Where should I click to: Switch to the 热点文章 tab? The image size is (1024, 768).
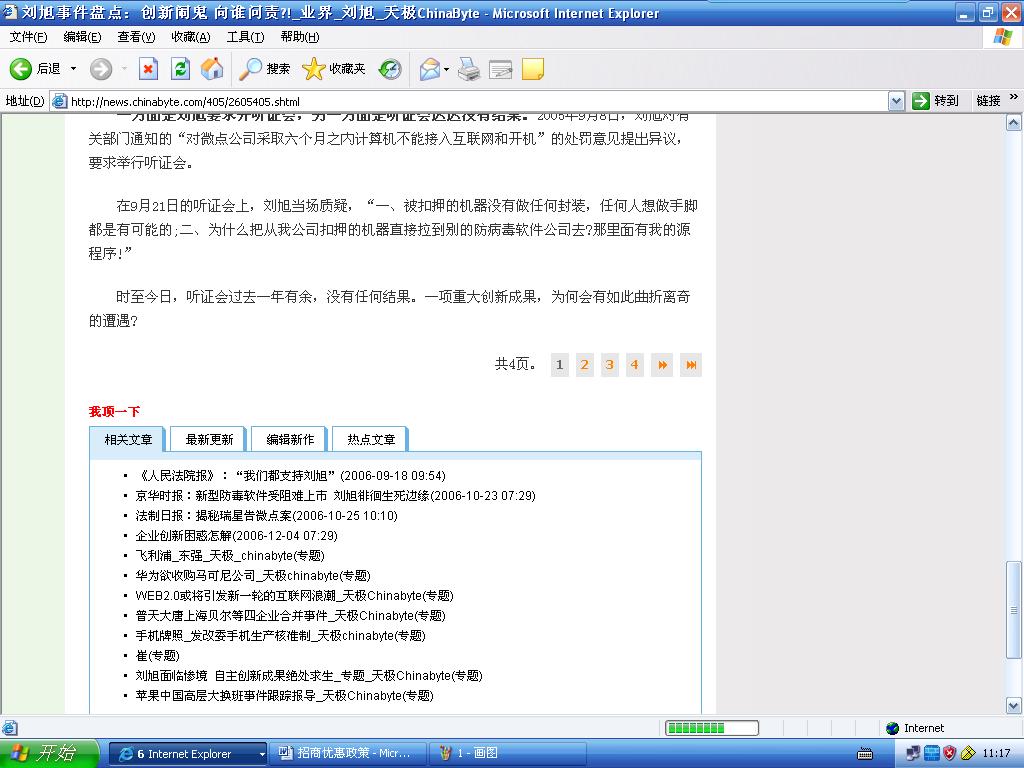pos(371,440)
